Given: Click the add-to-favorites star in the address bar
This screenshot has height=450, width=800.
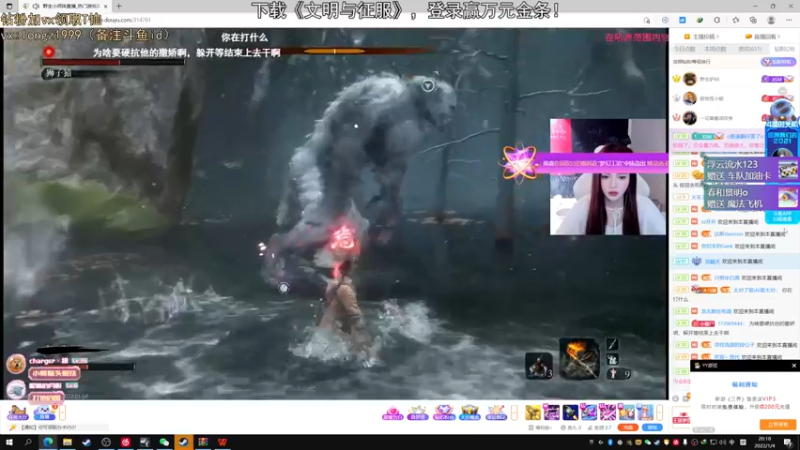Looking at the screenshot, I should pyautogui.click(x=647, y=20).
